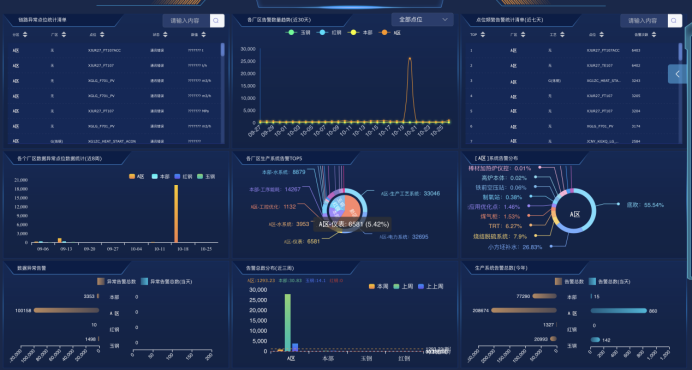This screenshot has width=692, height=370.
Task: Sort left table by first column arrows
Action: (x=25, y=34)
